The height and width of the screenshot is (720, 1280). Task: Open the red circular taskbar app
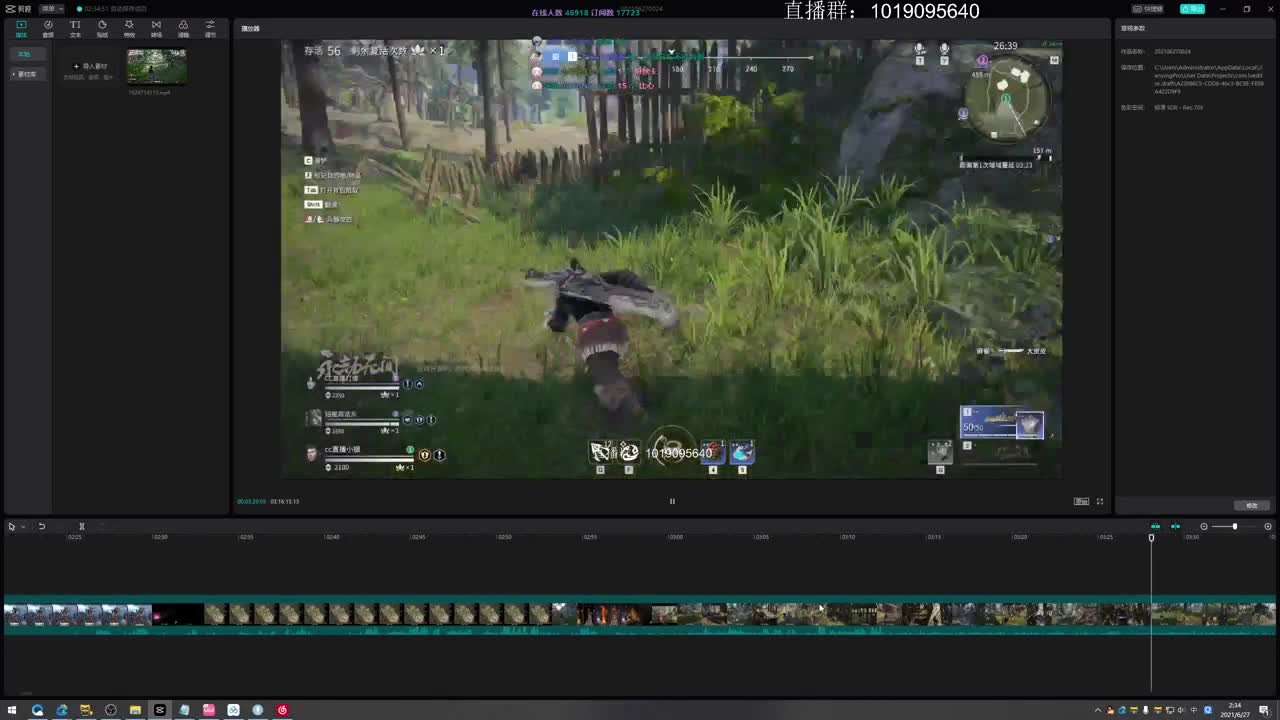(x=282, y=710)
